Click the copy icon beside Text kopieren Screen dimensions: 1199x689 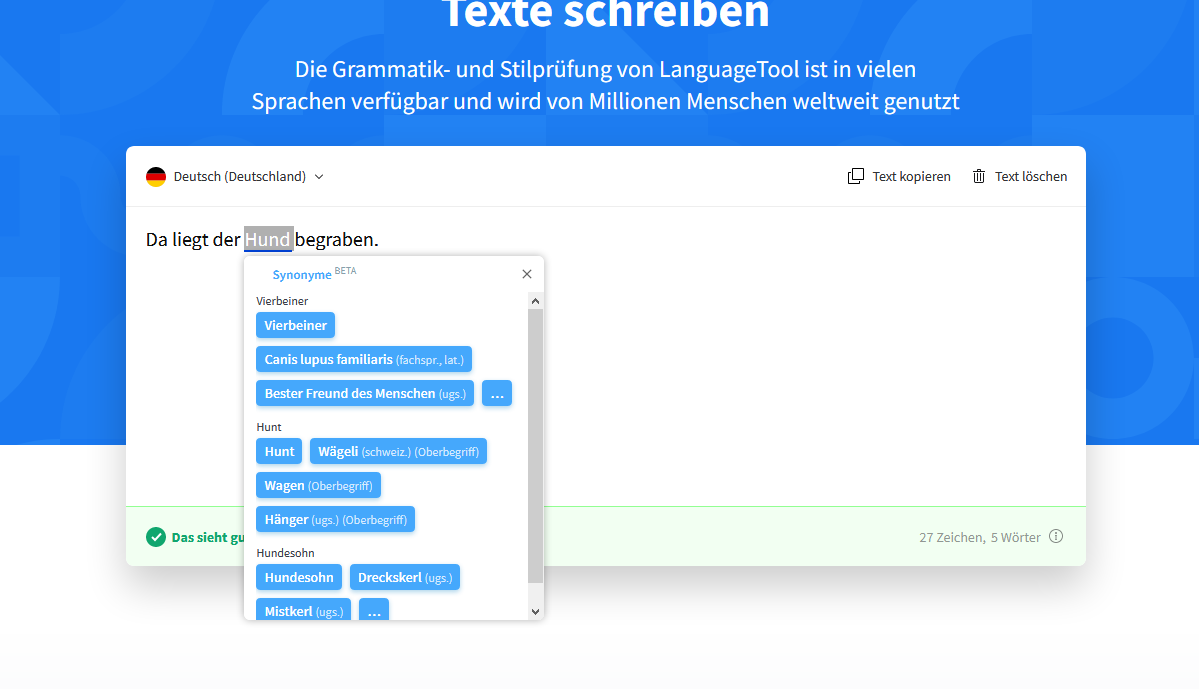pos(856,177)
